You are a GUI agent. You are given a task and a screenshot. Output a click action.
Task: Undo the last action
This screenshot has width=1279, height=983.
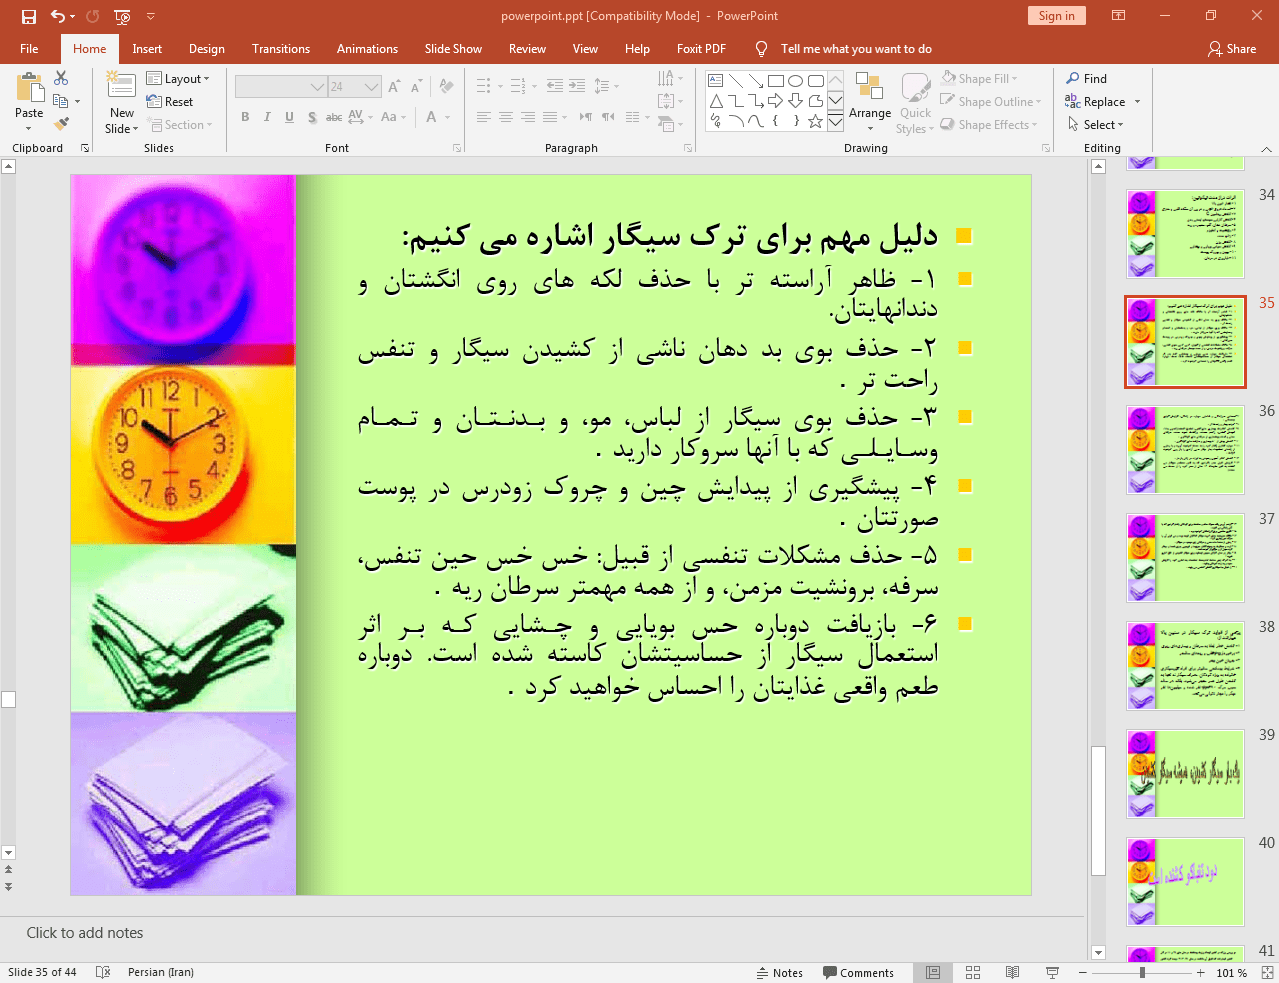58,16
